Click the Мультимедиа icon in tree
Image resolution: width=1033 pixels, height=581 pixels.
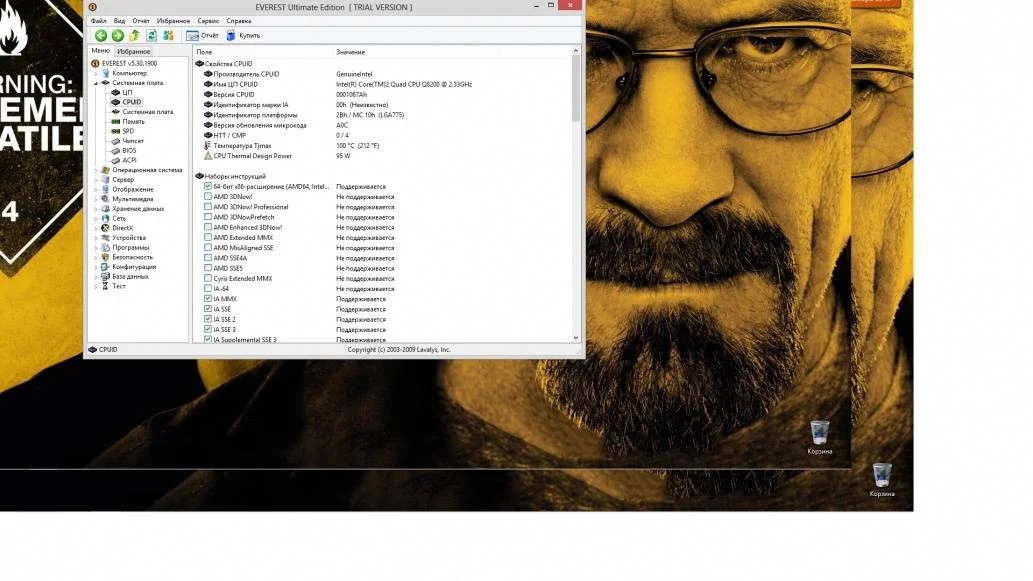(105, 199)
